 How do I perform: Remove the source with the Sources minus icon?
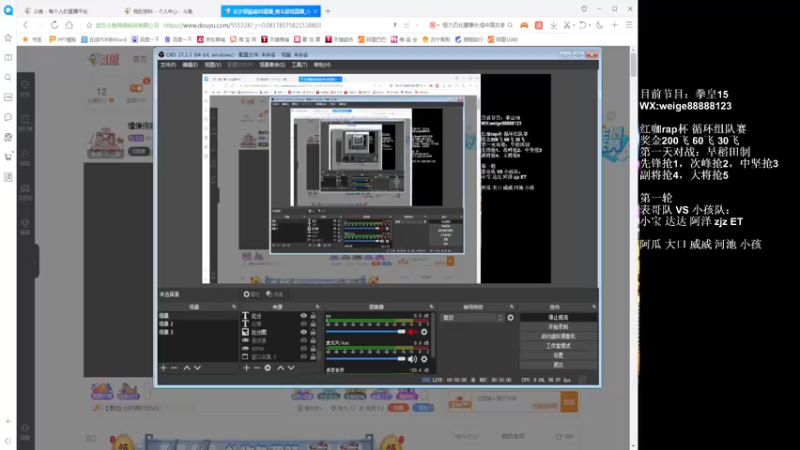[x=257, y=368]
